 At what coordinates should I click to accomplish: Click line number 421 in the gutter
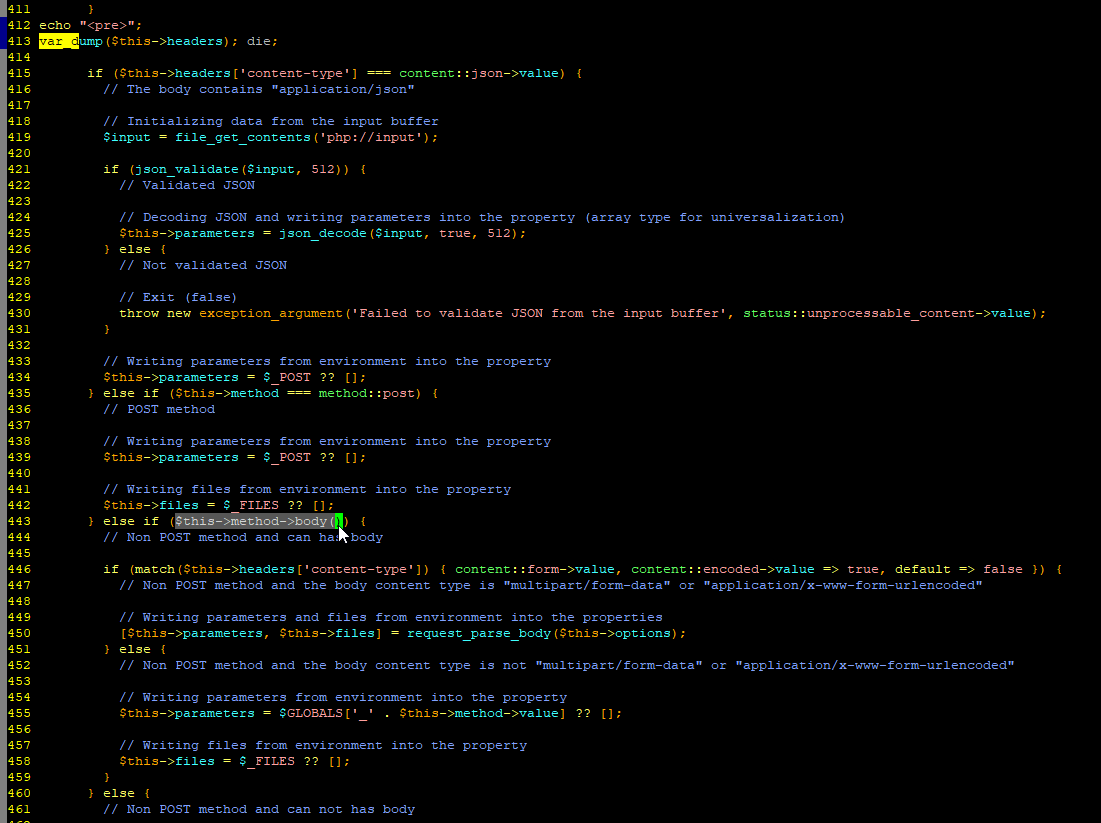[x=18, y=169]
